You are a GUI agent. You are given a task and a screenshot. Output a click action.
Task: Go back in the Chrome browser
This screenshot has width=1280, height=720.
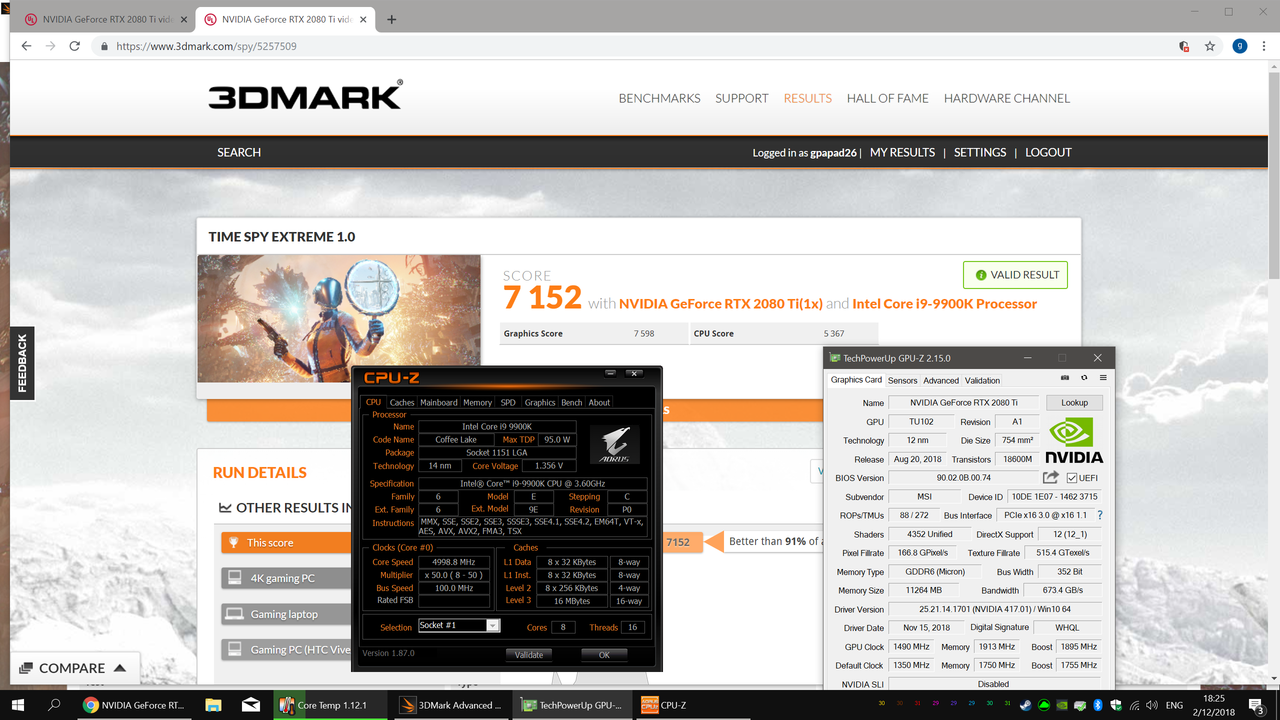[x=26, y=46]
